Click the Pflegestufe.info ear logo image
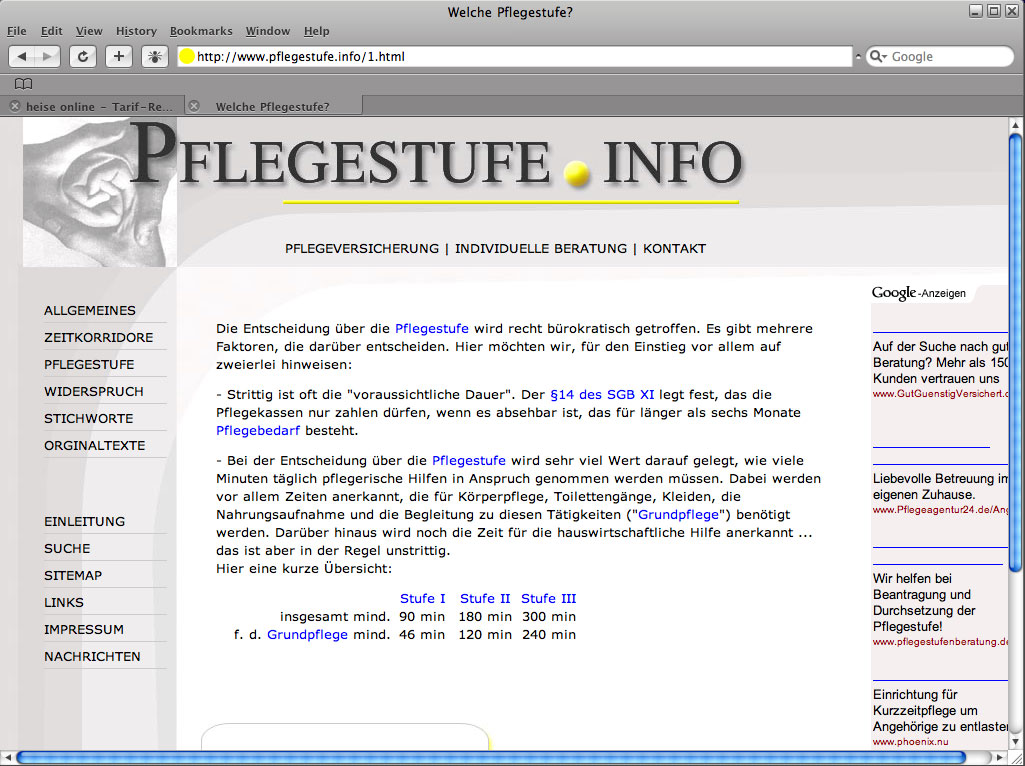The image size is (1025, 766). (x=100, y=193)
